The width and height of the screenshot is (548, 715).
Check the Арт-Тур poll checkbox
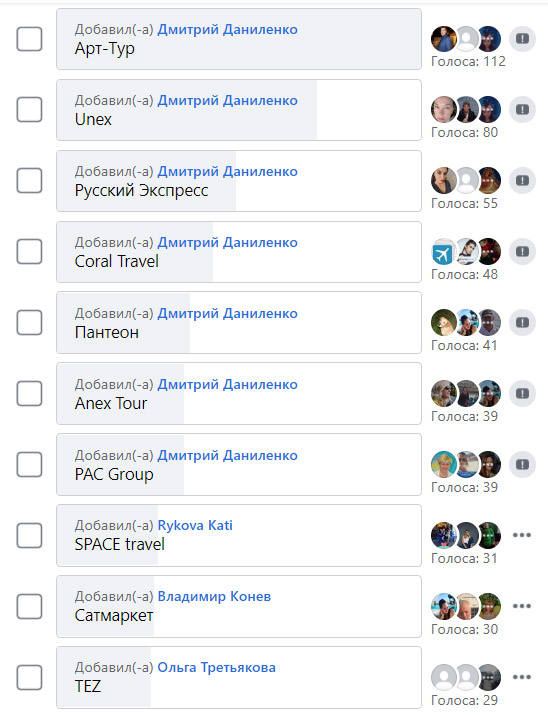(30, 39)
